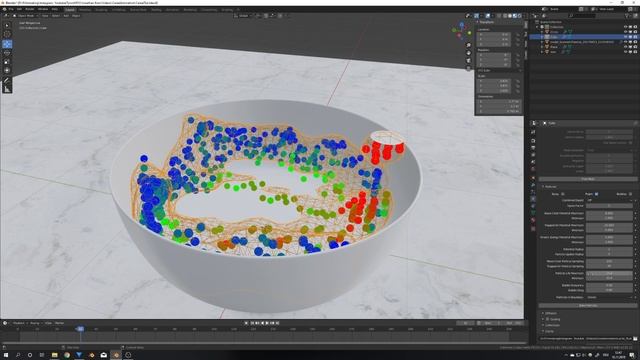Expand the Diffusion panel
Image resolution: width=640 pixels, height=360 pixels.
click(x=543, y=313)
